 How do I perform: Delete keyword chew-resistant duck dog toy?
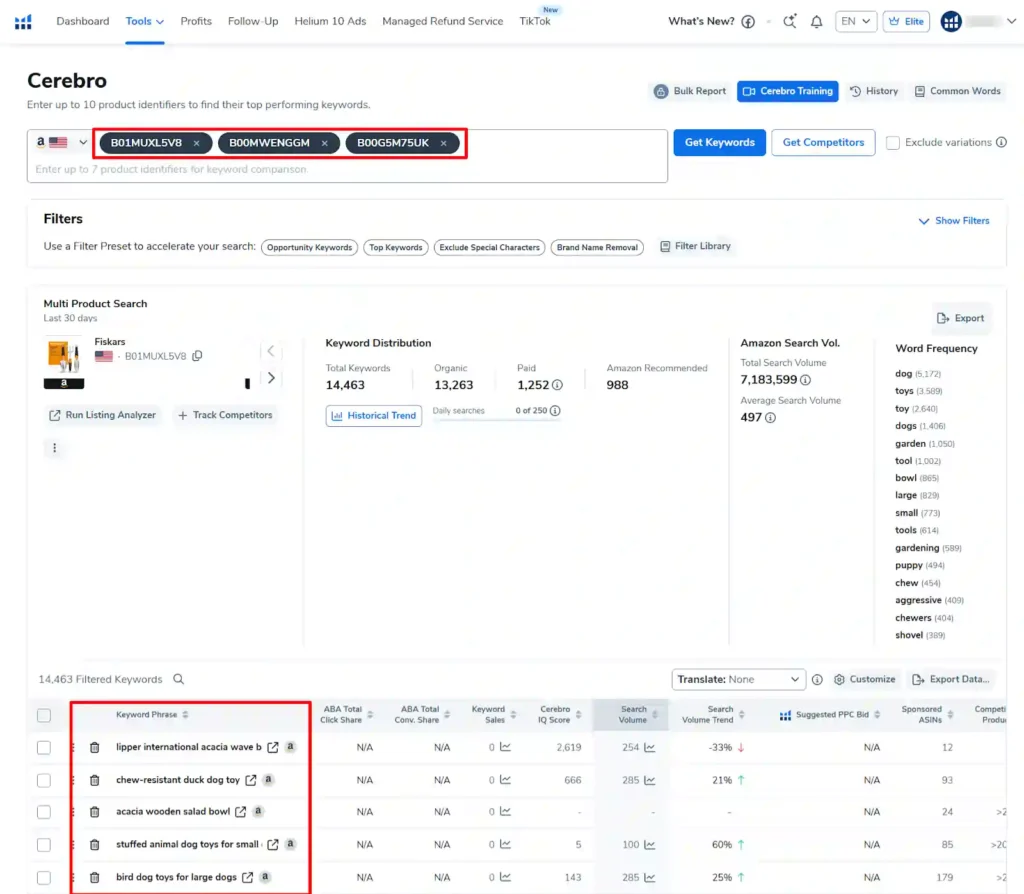95,780
